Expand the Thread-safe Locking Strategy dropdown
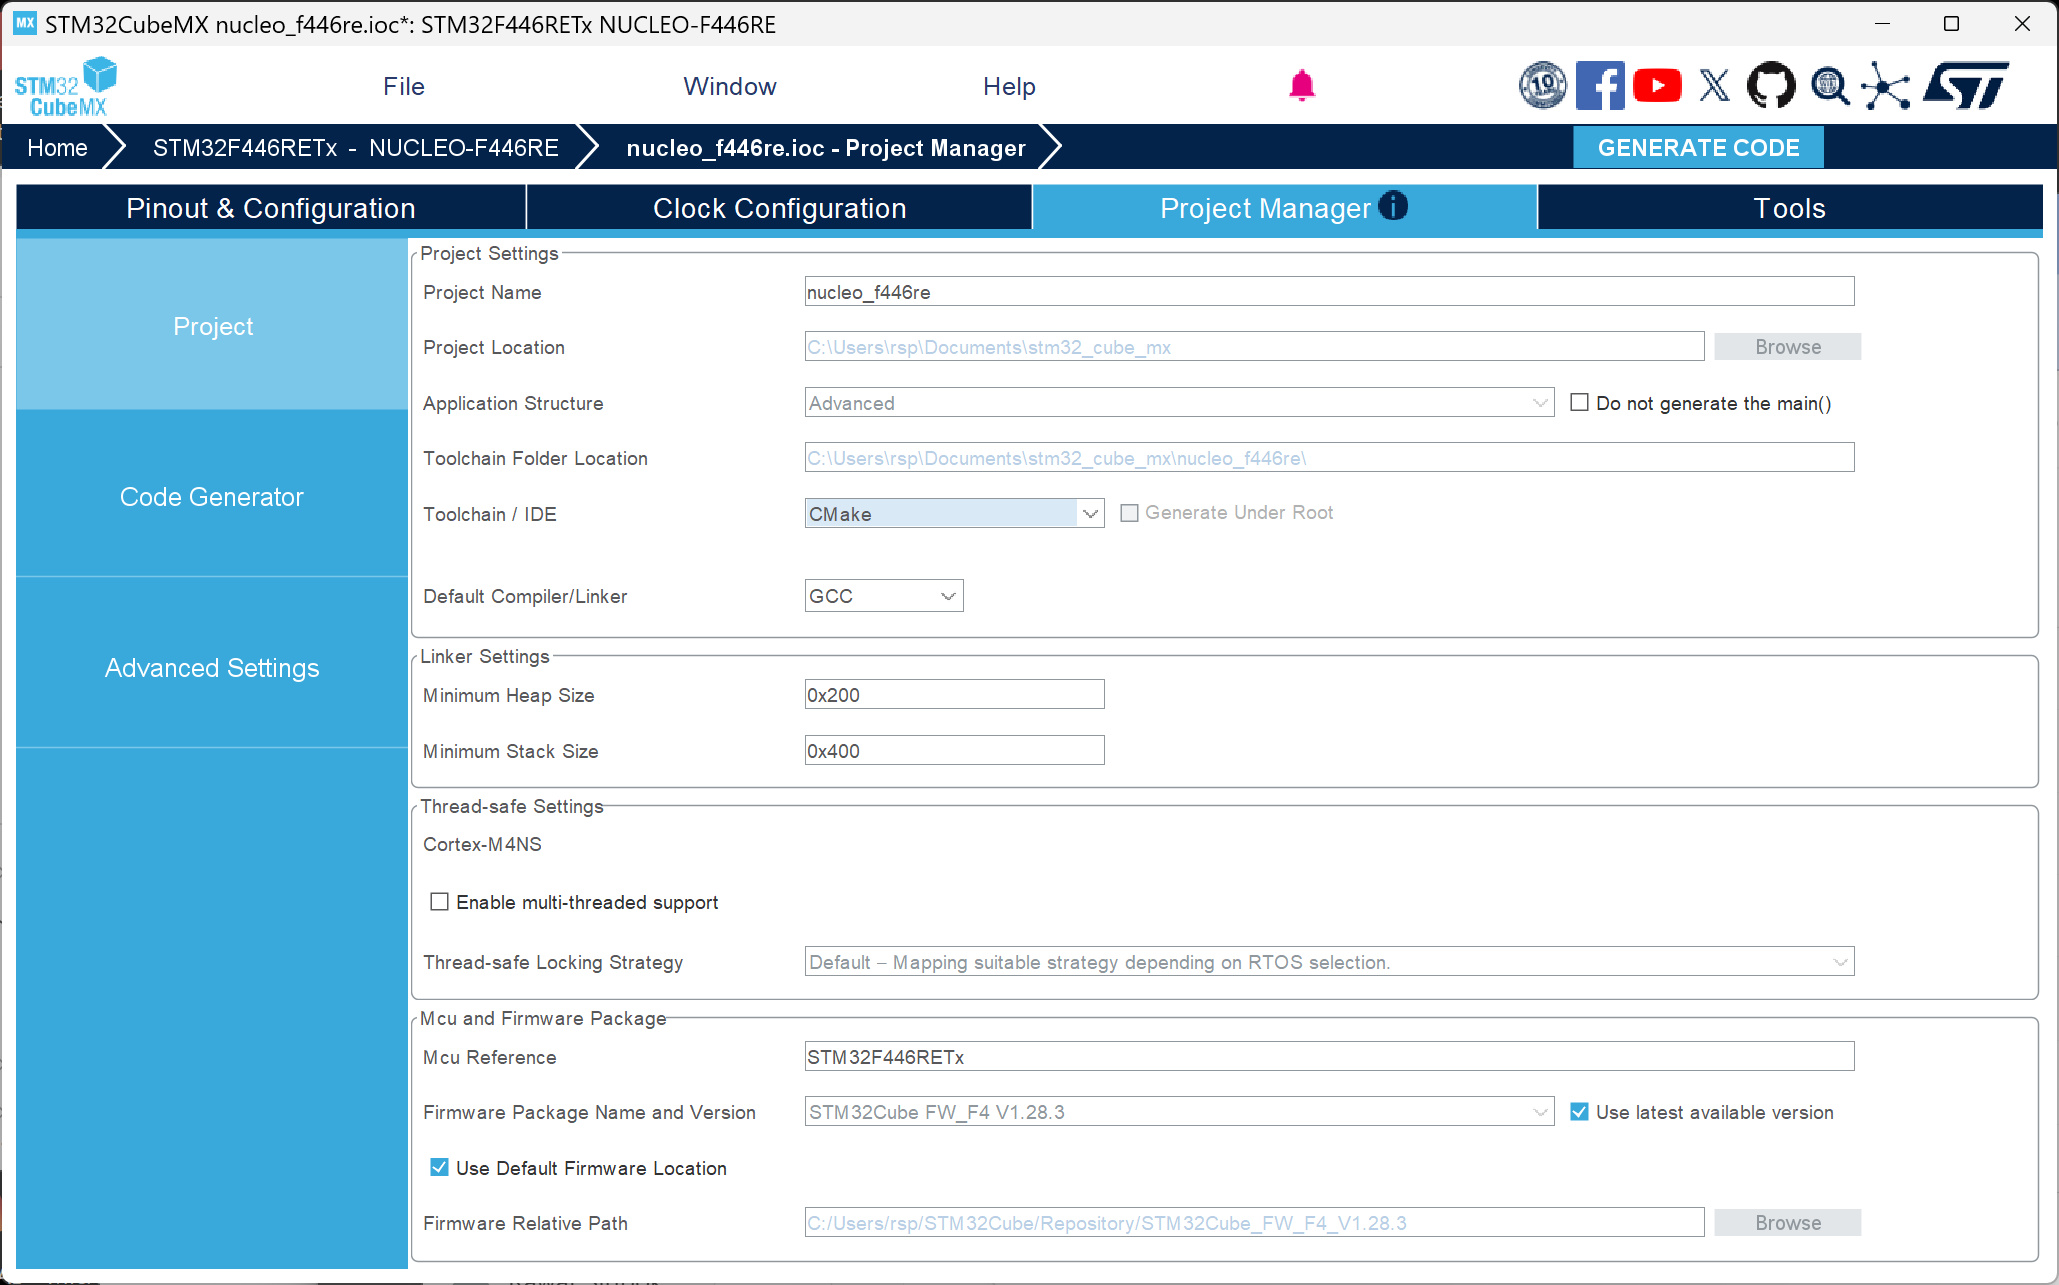2059x1285 pixels. (x=1840, y=962)
